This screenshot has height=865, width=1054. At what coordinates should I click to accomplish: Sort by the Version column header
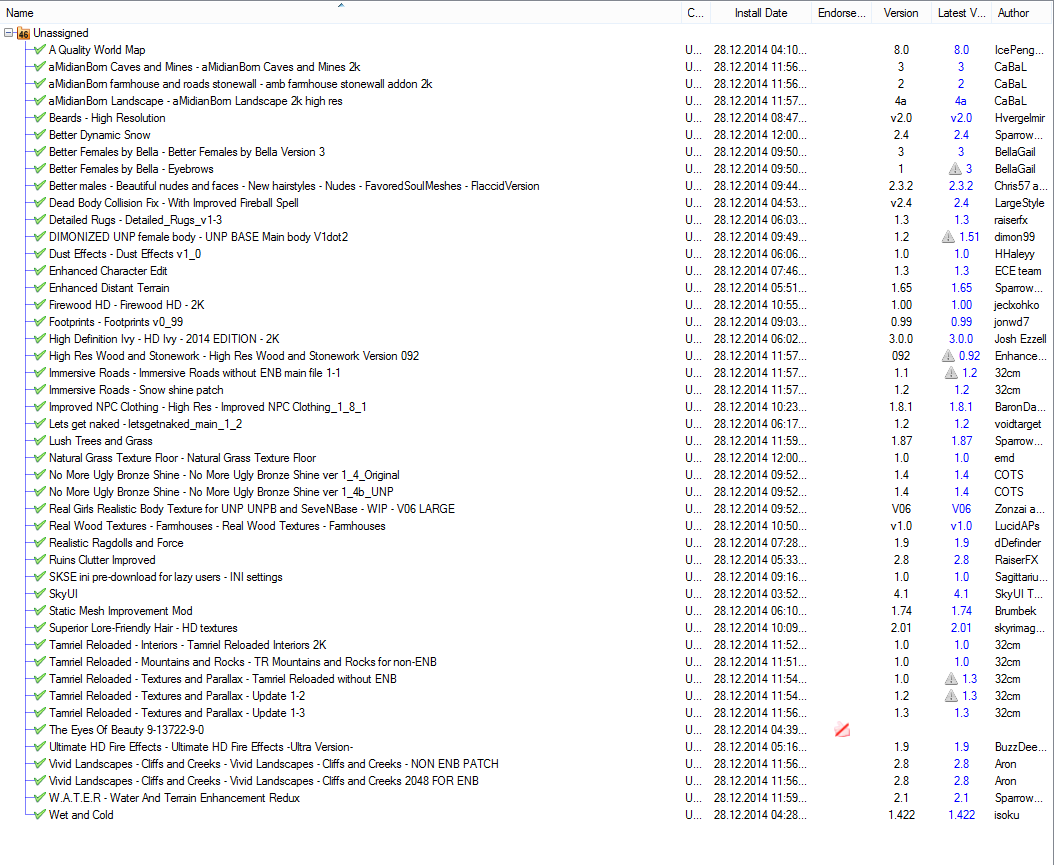901,13
